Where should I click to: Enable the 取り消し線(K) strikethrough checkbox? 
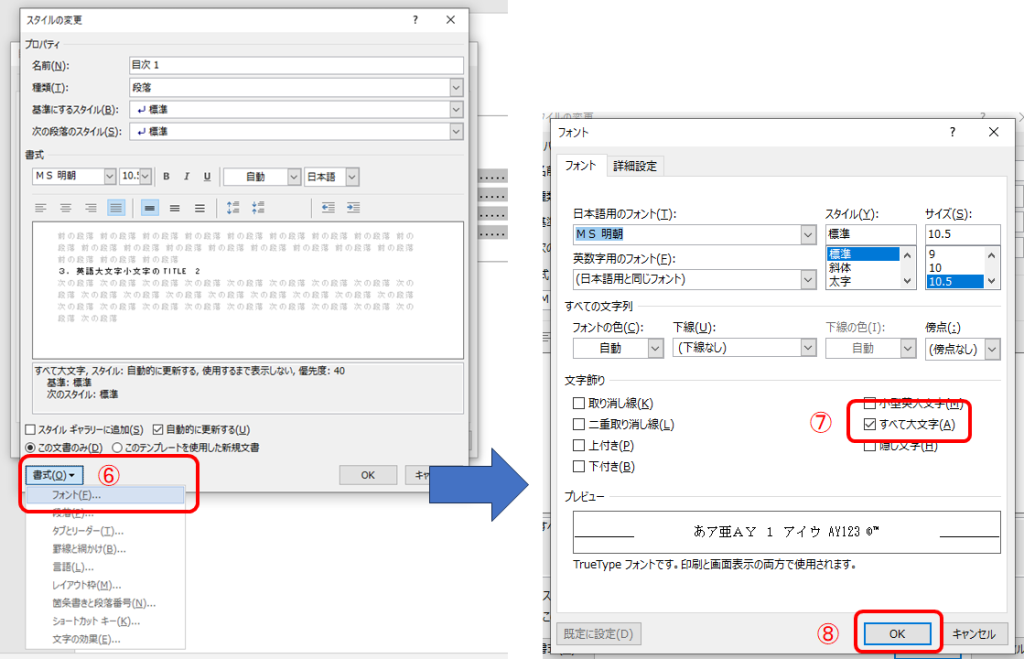(579, 404)
